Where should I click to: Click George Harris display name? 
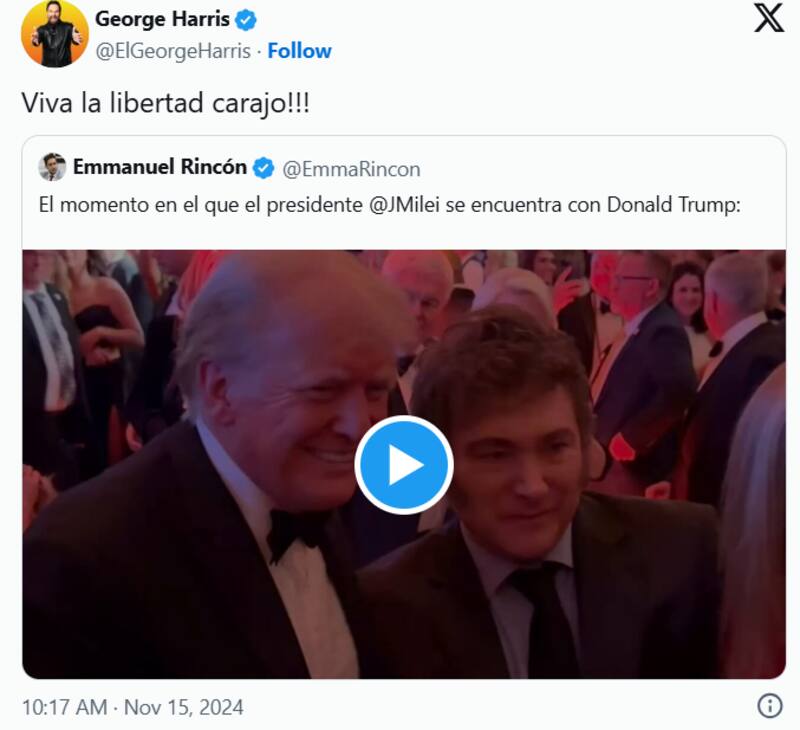pyautogui.click(x=161, y=17)
